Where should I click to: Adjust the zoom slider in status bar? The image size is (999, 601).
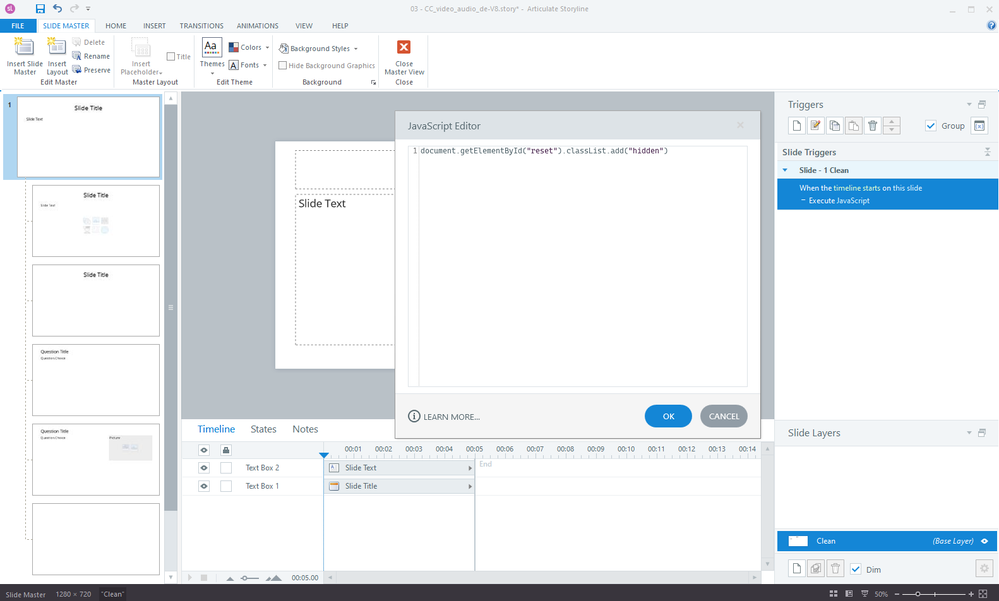click(918, 594)
